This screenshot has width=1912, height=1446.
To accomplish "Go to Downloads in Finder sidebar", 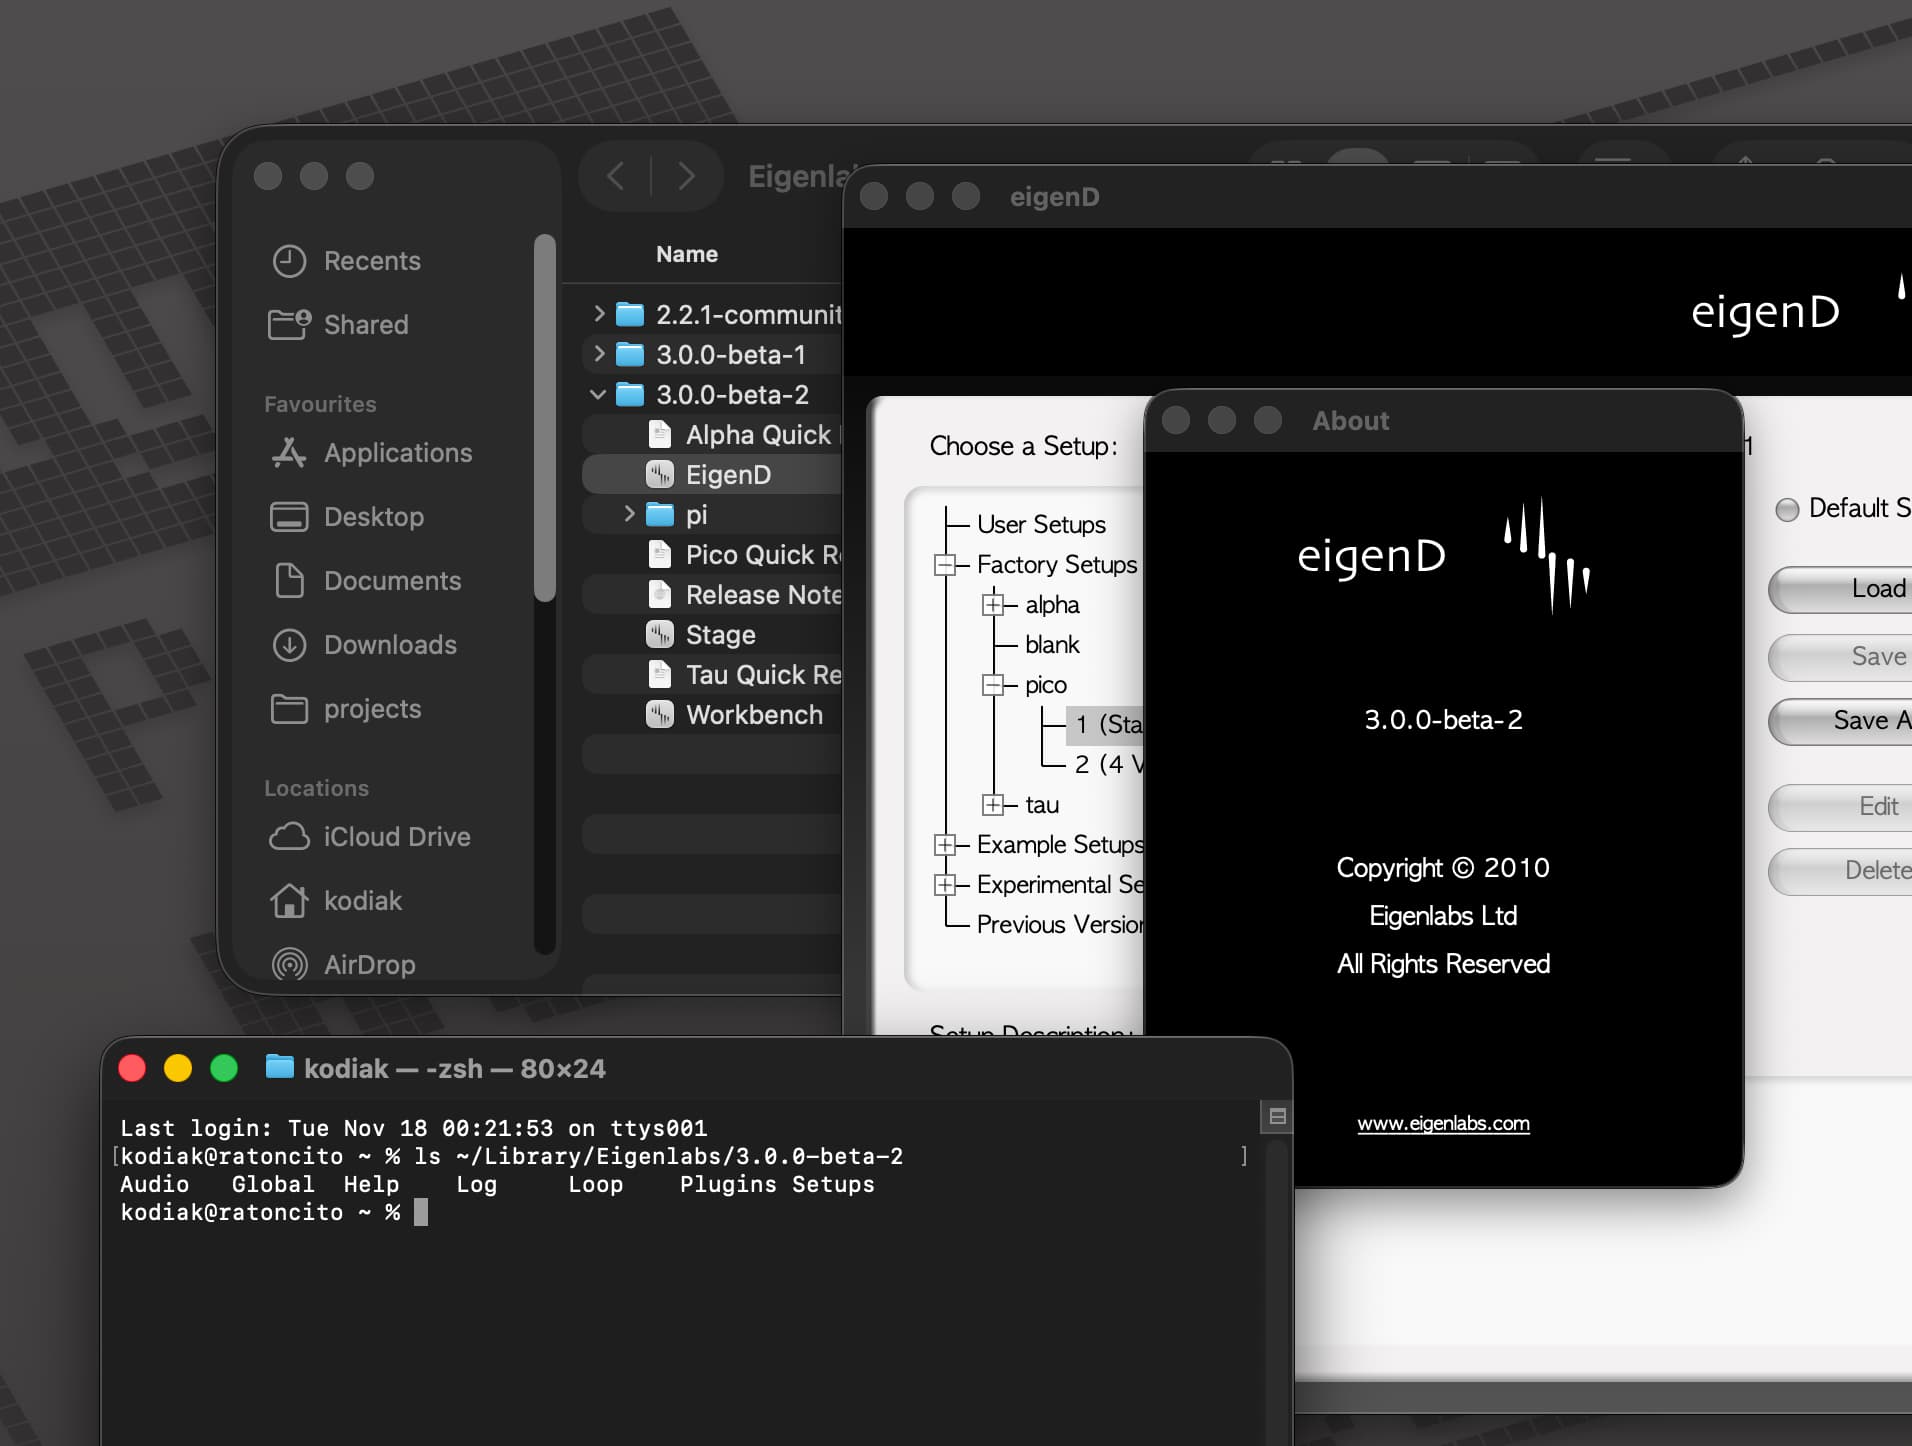I will point(389,645).
